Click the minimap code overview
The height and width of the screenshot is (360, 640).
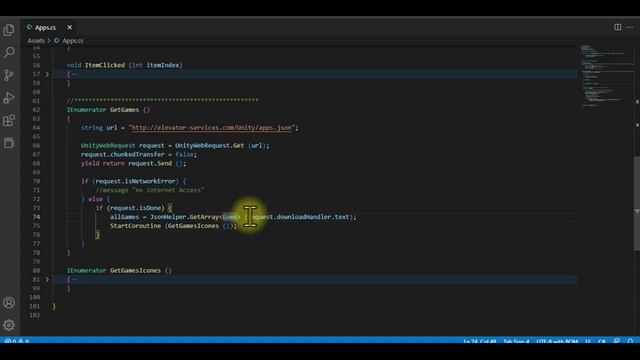(x=607, y=76)
